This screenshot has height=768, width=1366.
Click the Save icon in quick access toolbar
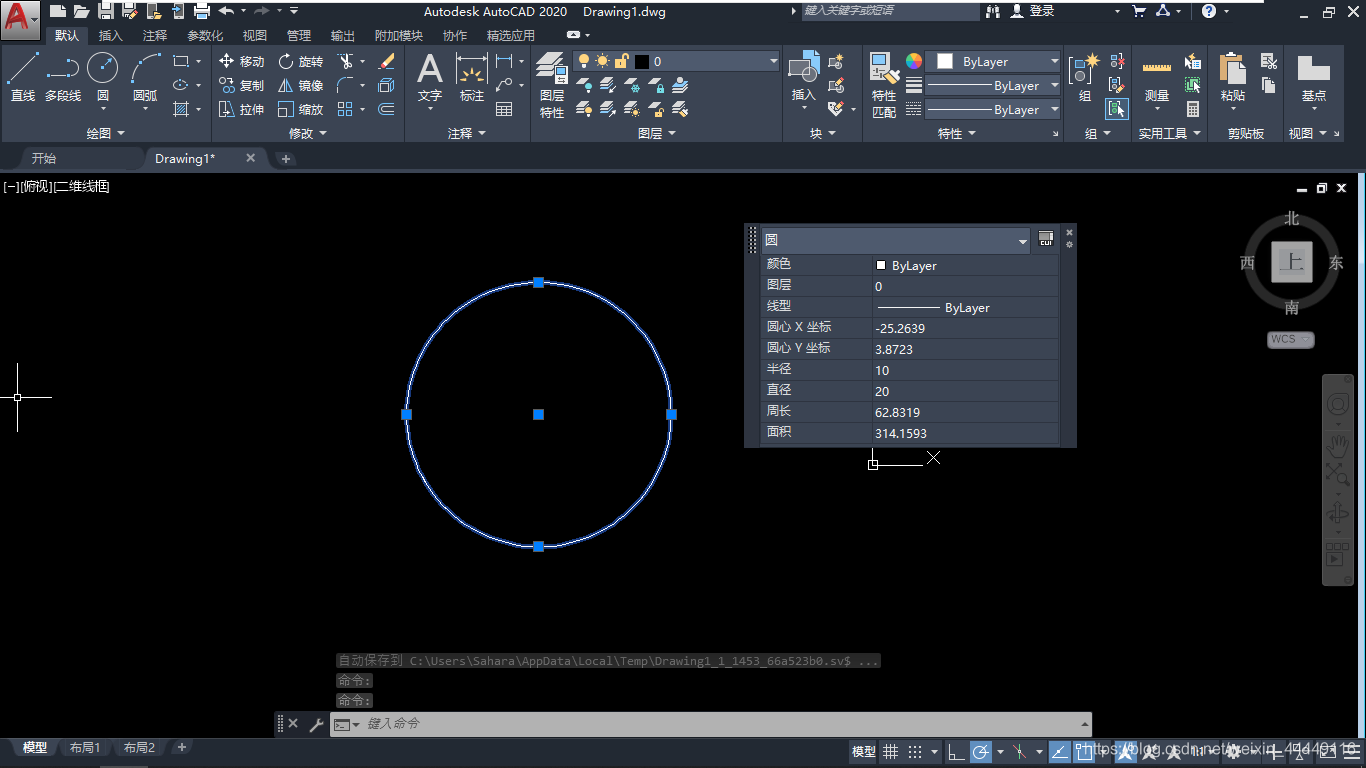click(x=106, y=11)
